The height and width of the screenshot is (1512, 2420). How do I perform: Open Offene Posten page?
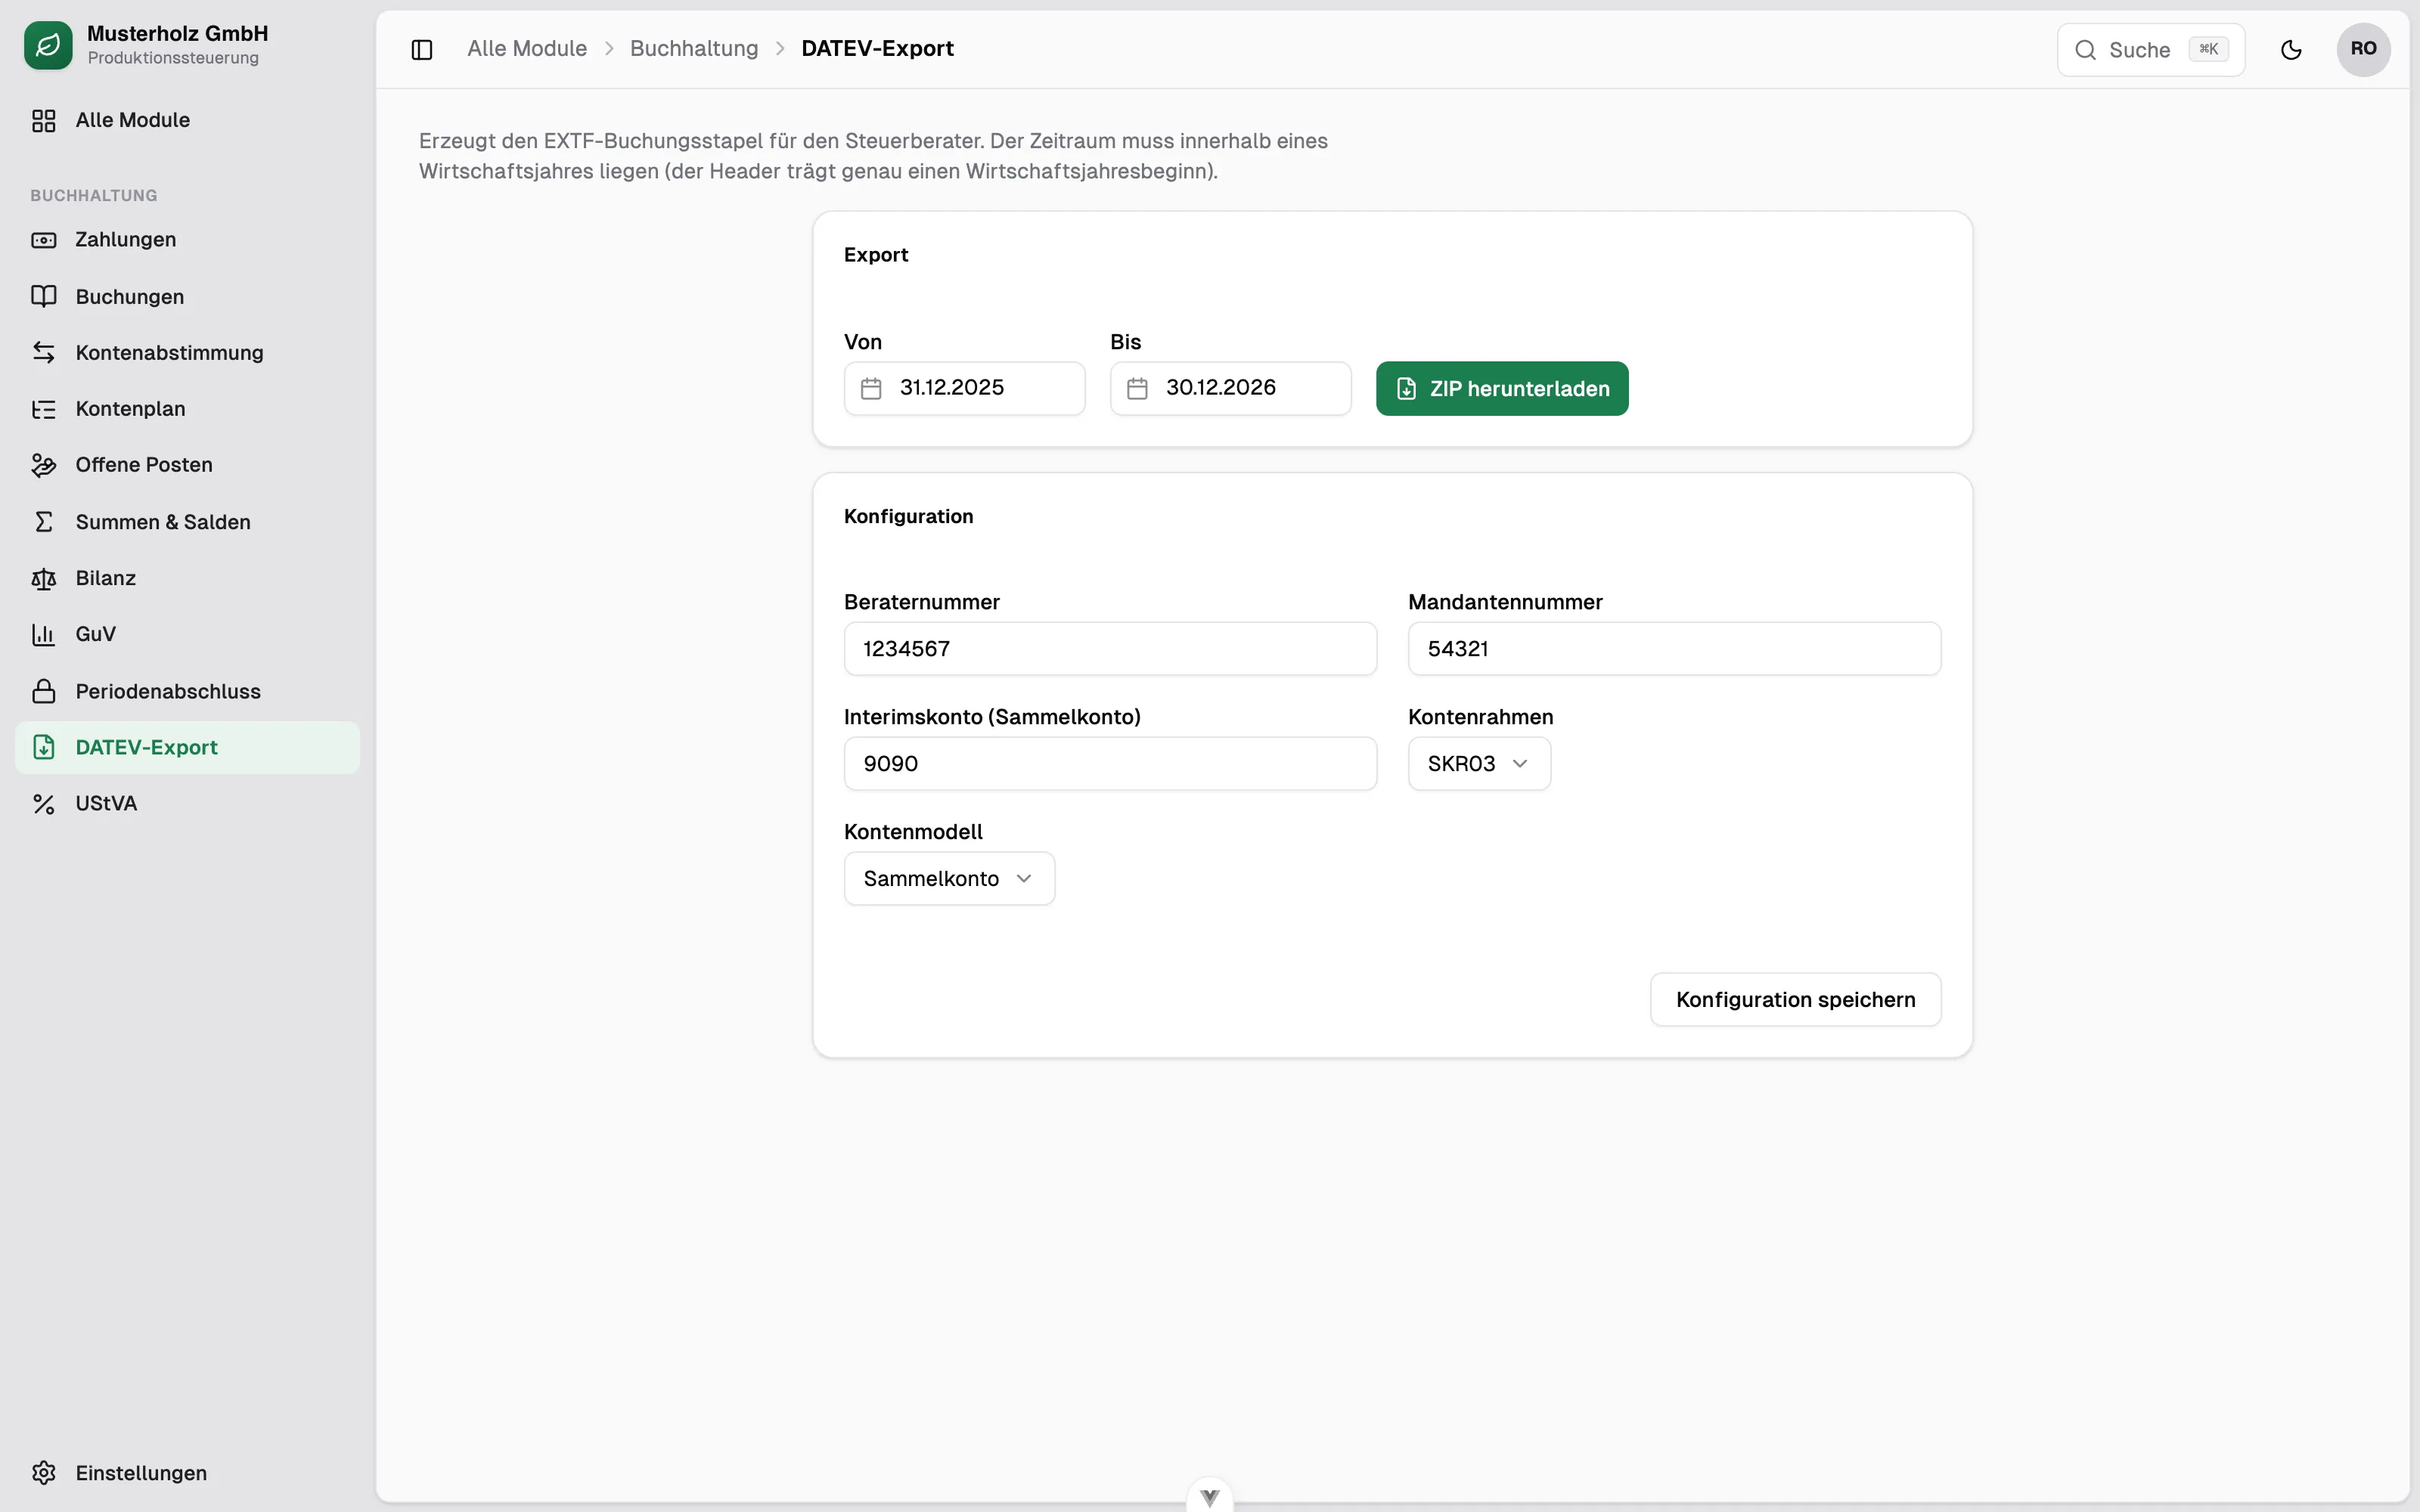[x=187, y=465]
